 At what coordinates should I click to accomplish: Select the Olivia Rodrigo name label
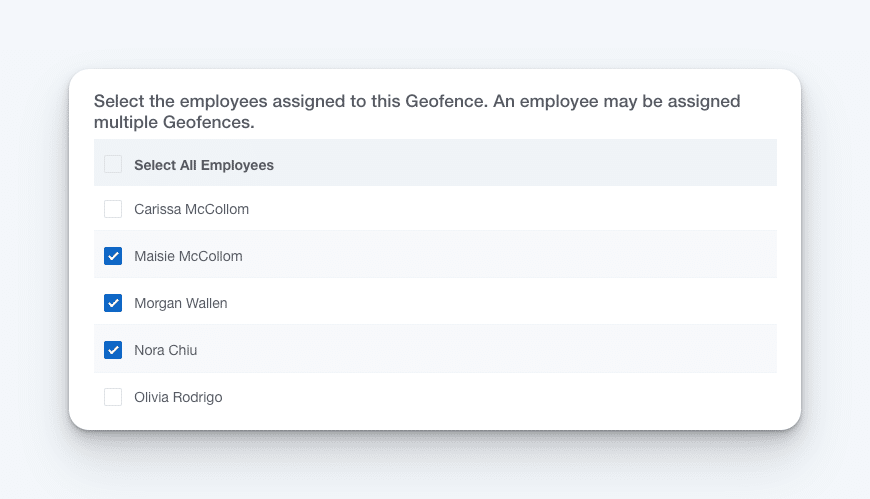click(178, 397)
